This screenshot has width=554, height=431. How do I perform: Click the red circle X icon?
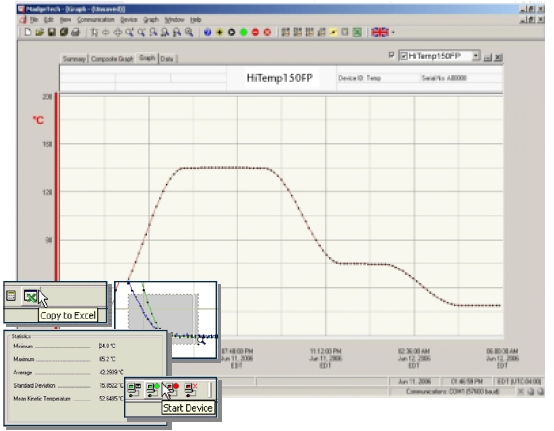(x=267, y=33)
